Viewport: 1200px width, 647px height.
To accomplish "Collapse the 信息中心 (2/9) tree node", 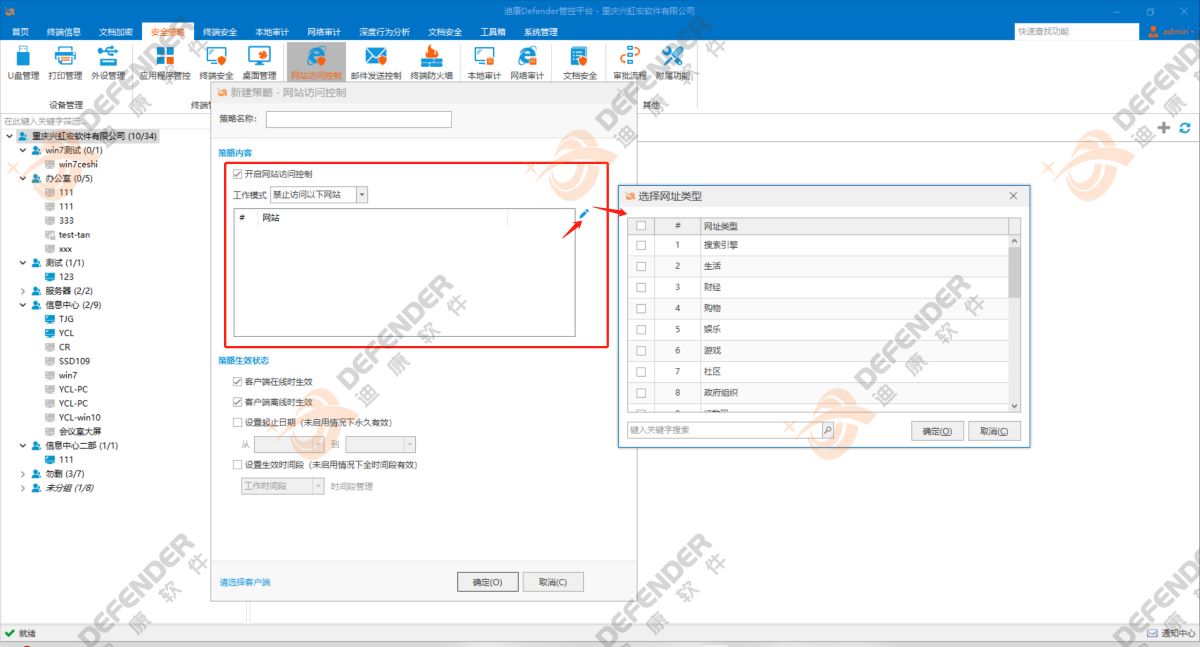I will tap(23, 305).
